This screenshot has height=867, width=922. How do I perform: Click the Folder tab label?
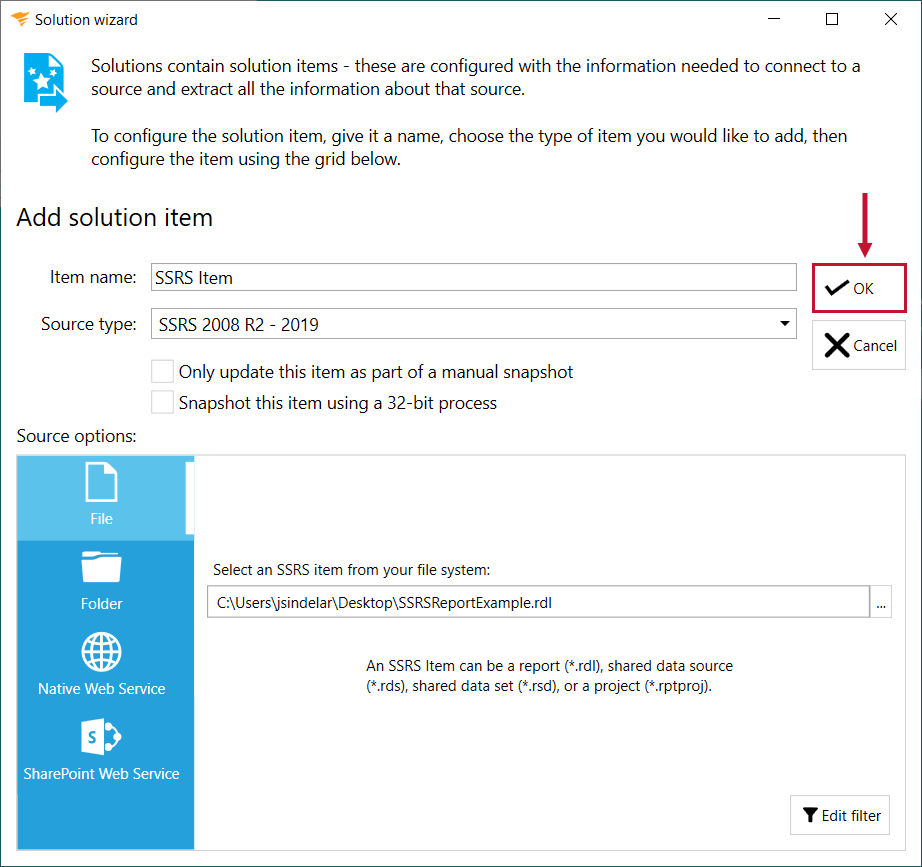(x=101, y=603)
